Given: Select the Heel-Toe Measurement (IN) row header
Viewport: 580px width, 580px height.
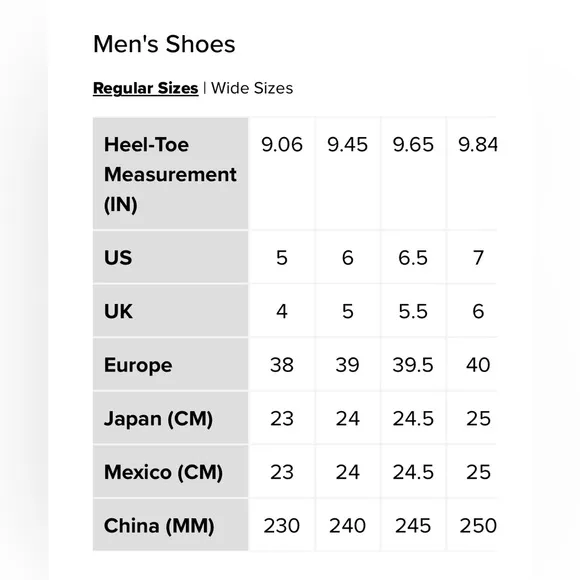Looking at the screenshot, I should click(x=171, y=173).
